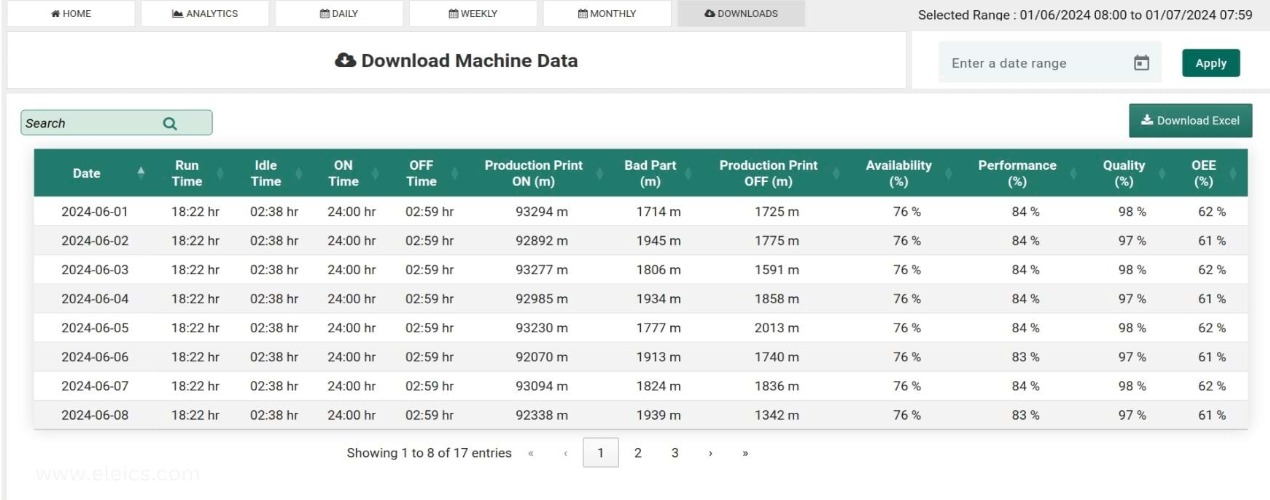Sort by Quality (%) column header
The image size is (1270, 500).
[1123, 173]
